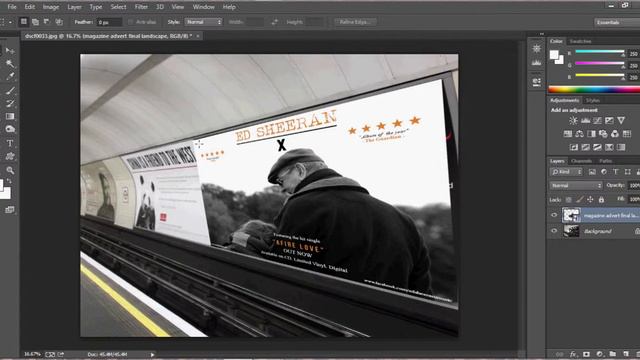Expand the status bar info arrow
640x360 pixels.
coord(152,355)
